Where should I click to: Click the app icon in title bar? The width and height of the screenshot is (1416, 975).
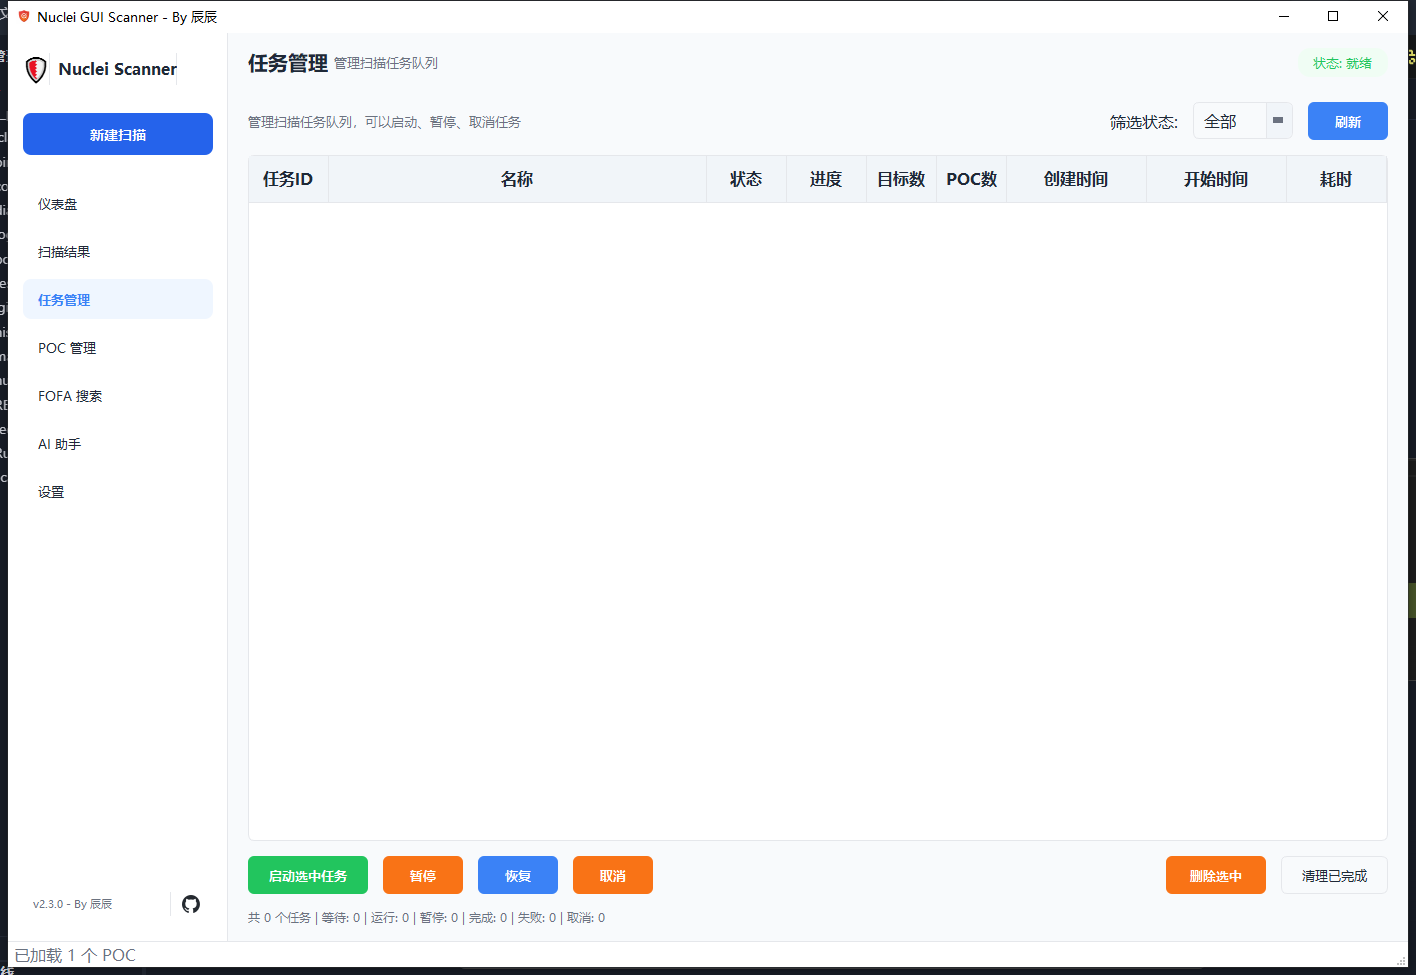pos(22,16)
